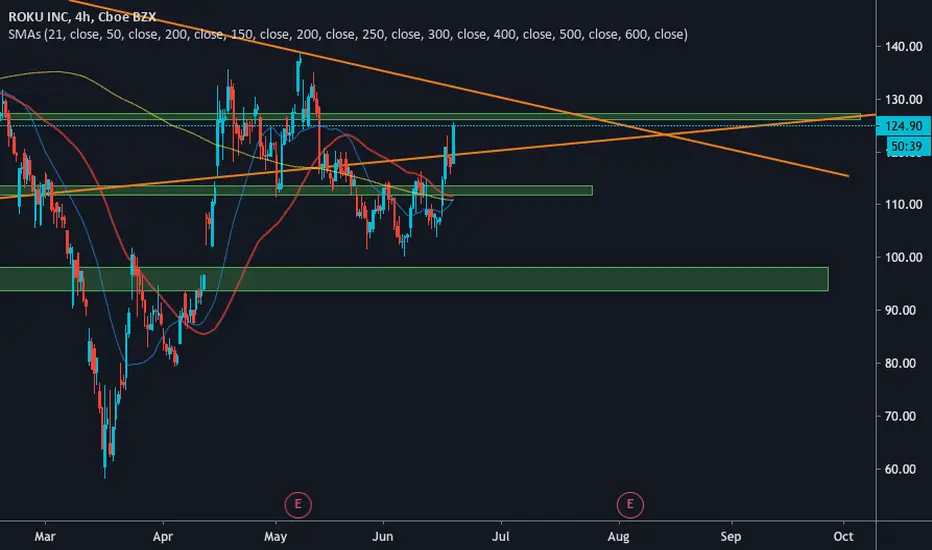Screen dimensions: 932x550
Task: Click the May label on time axis
Action: (275, 537)
